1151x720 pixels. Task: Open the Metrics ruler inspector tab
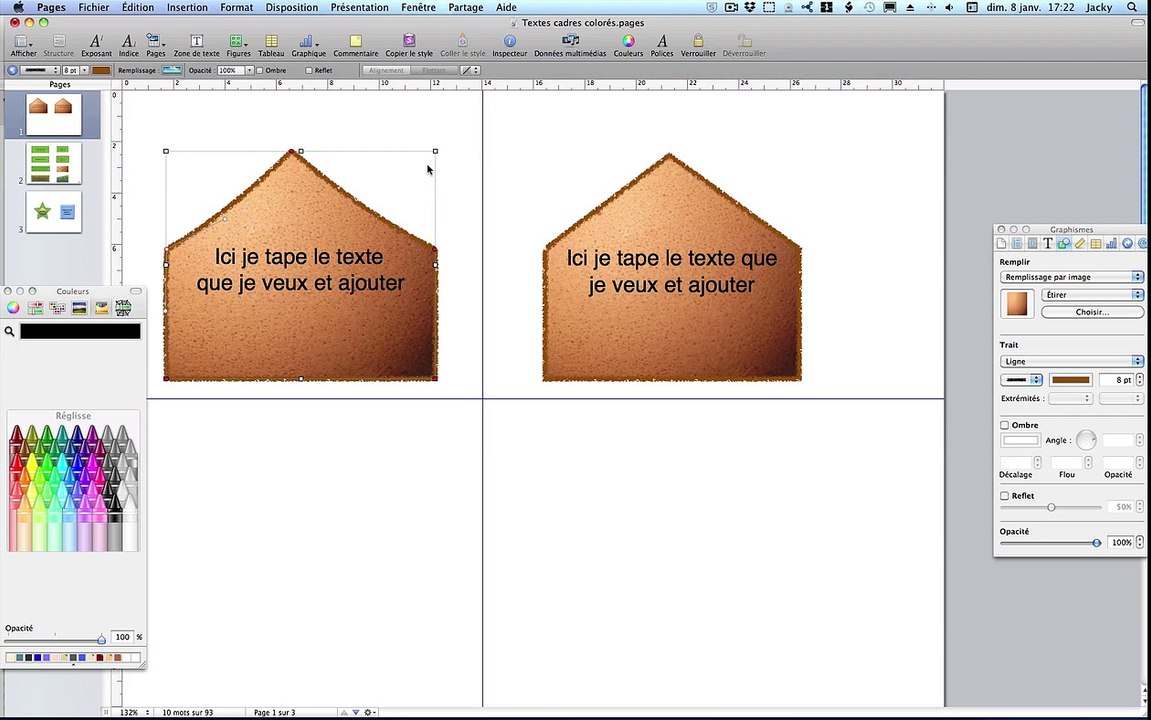pyautogui.click(x=1080, y=244)
